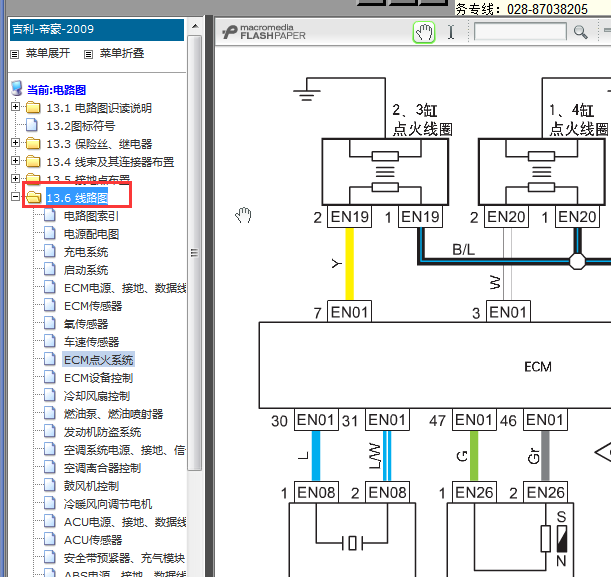Viewport: 611px width, 577px height.
Task: Click the FlashPaper search text field
Action: [x=520, y=32]
